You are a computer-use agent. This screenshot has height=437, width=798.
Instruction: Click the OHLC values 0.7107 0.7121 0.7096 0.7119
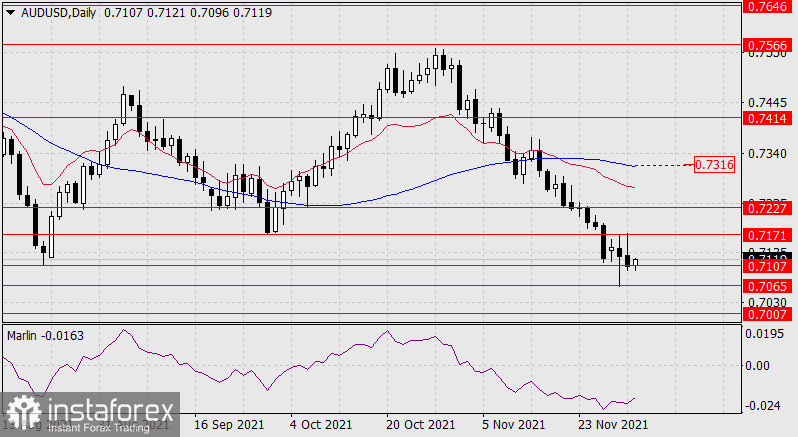coord(188,13)
